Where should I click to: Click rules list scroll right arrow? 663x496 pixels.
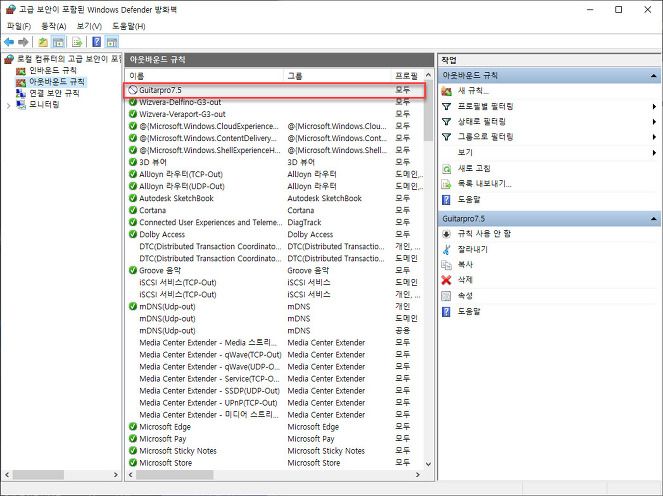[418, 475]
